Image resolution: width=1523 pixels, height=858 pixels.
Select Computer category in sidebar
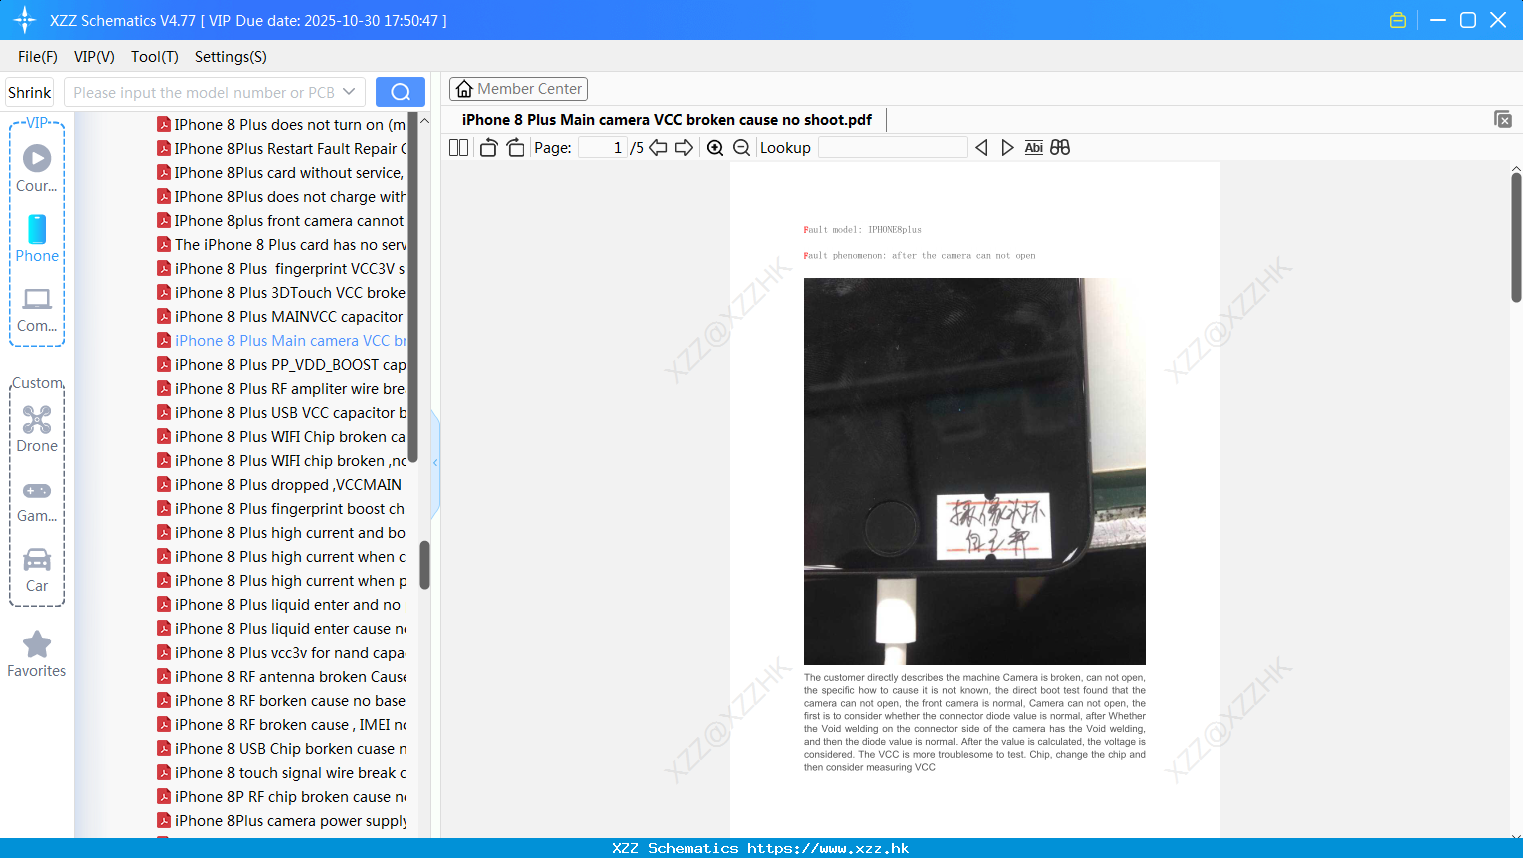(37, 310)
